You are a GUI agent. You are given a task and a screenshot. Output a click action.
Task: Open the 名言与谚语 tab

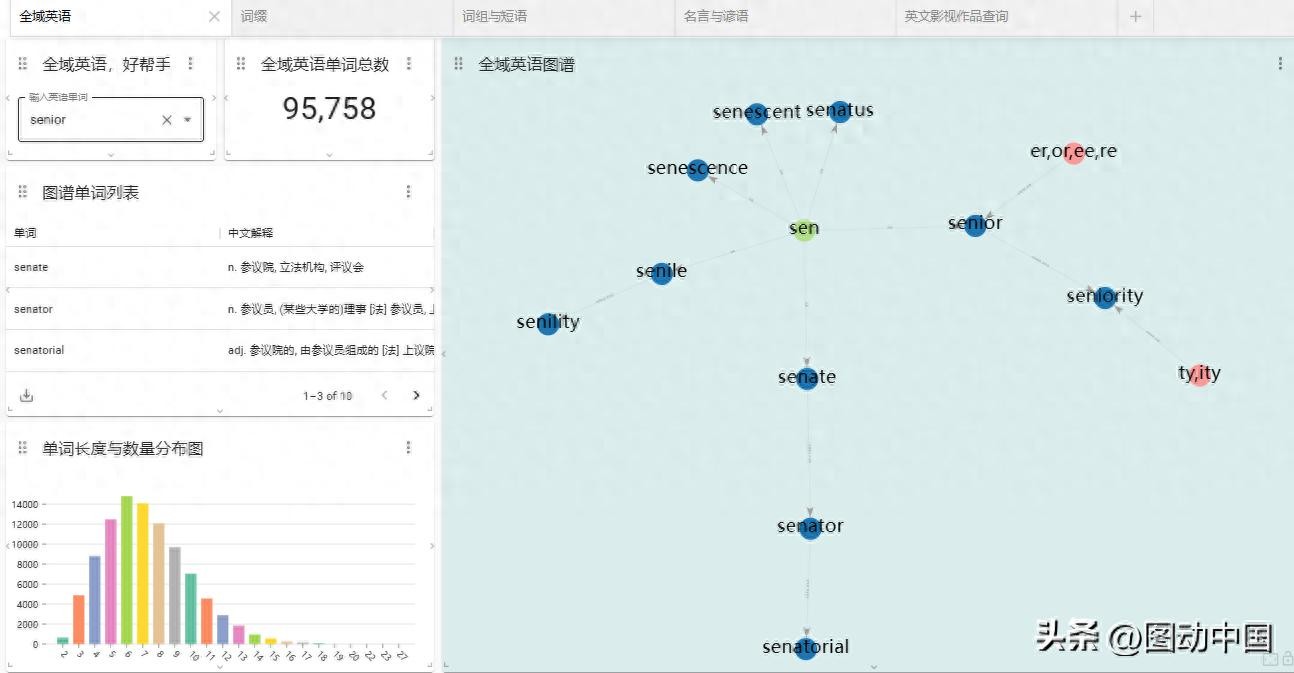716,17
